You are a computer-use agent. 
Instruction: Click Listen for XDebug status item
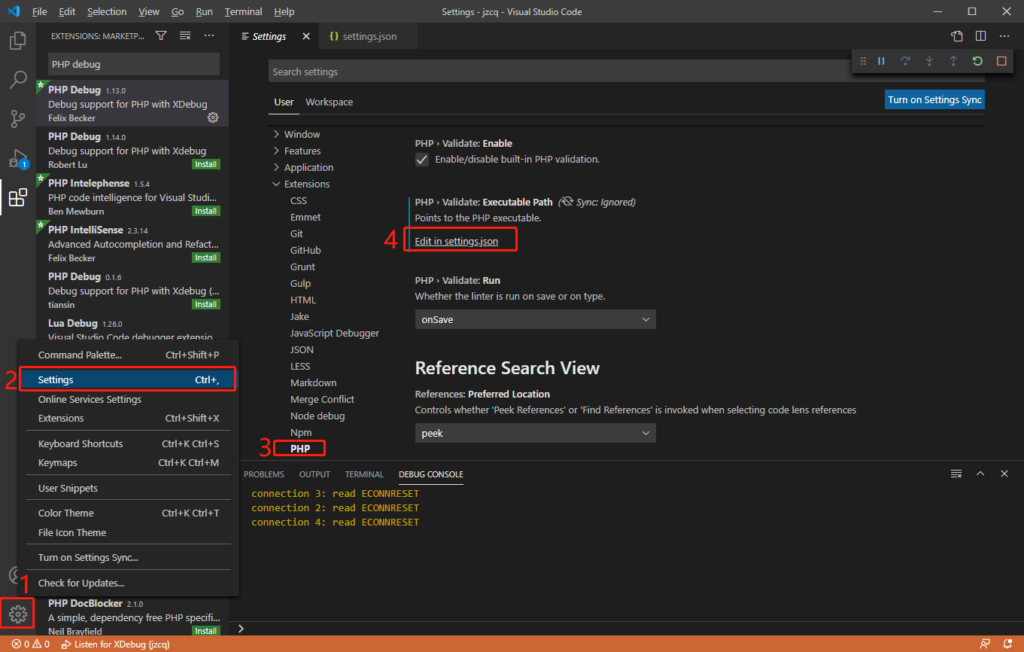116,644
